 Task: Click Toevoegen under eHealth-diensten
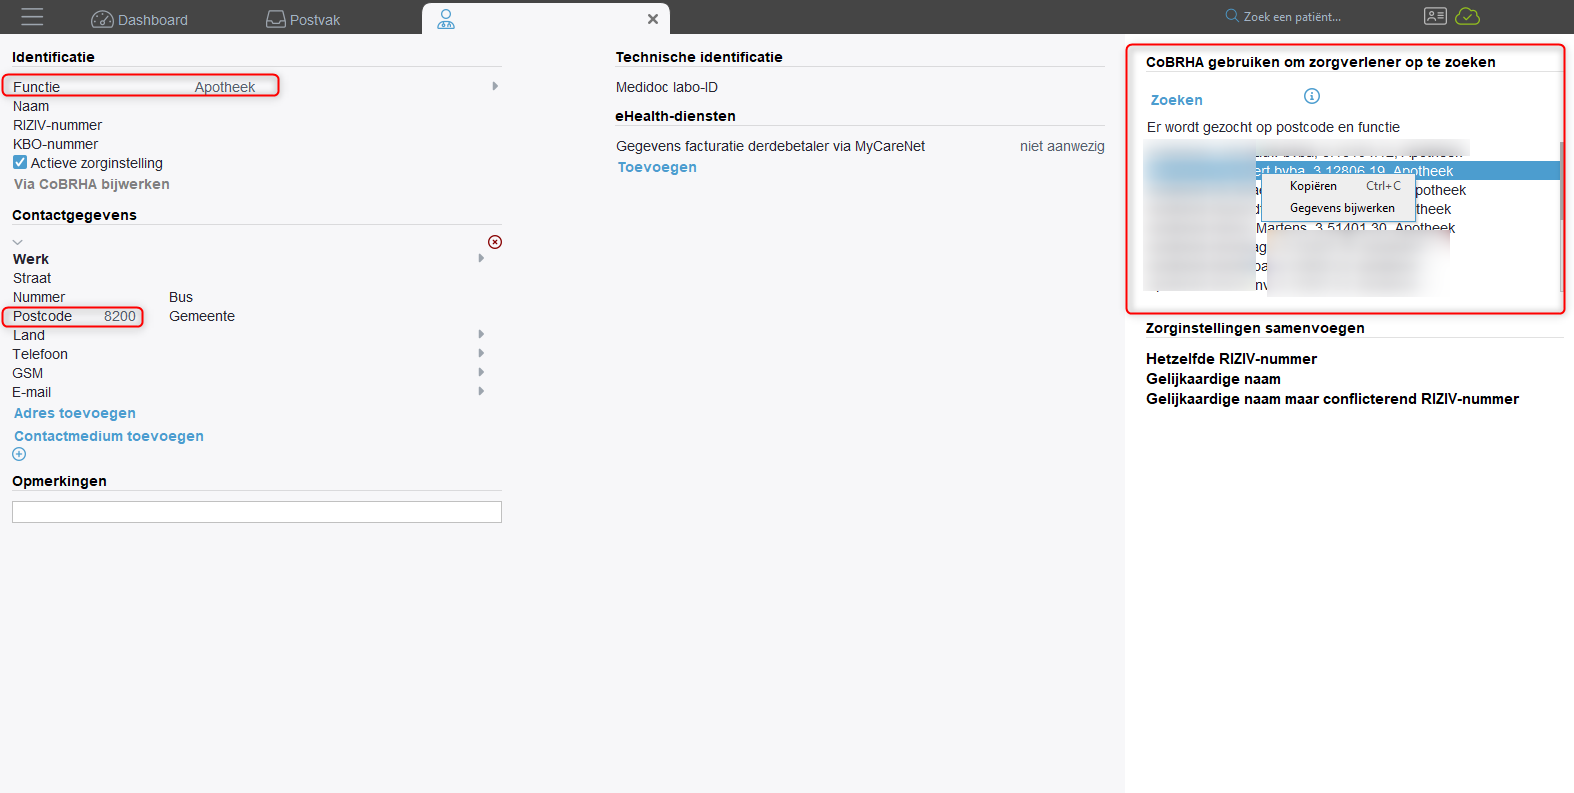[x=657, y=167]
